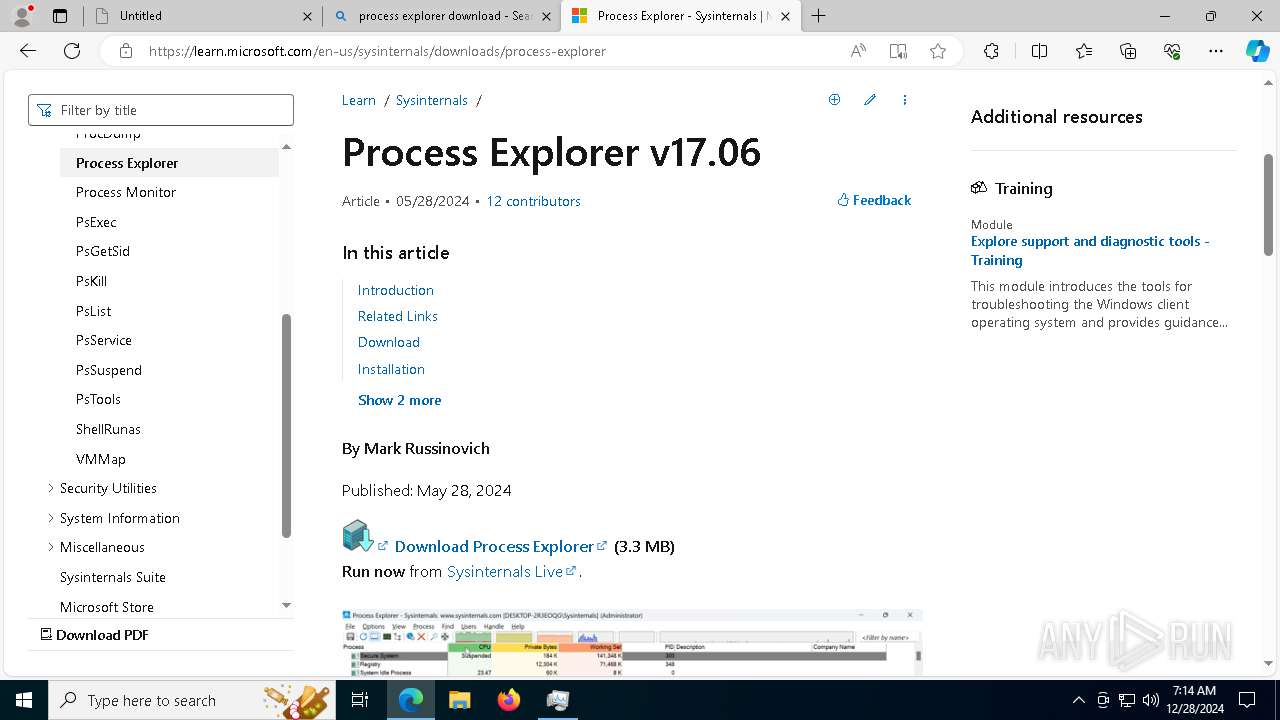Expand the Security Utilities tree node

(51, 488)
